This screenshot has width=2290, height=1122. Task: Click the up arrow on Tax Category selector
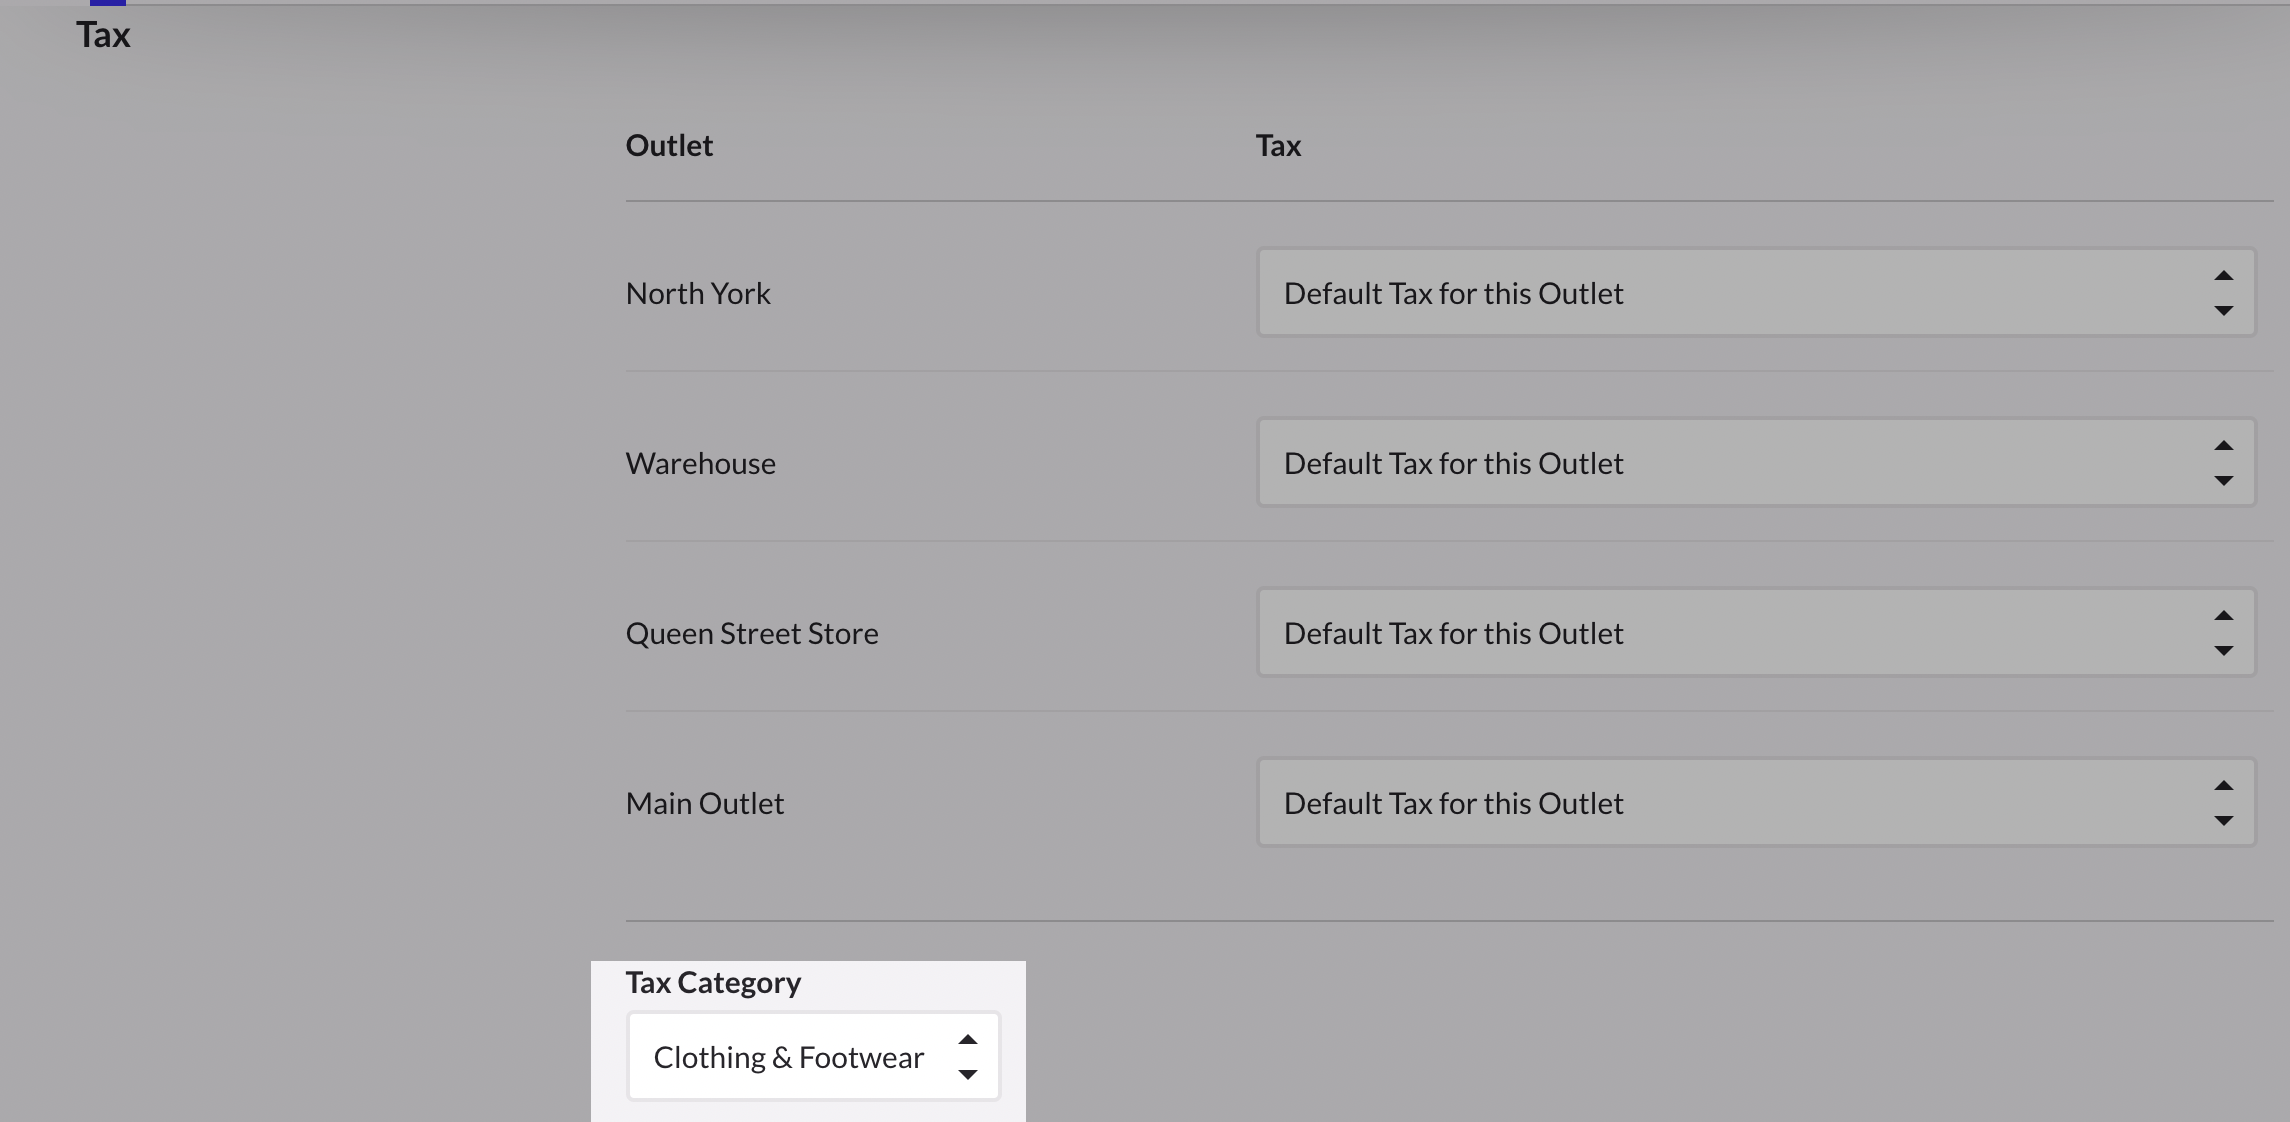pyautogui.click(x=967, y=1040)
